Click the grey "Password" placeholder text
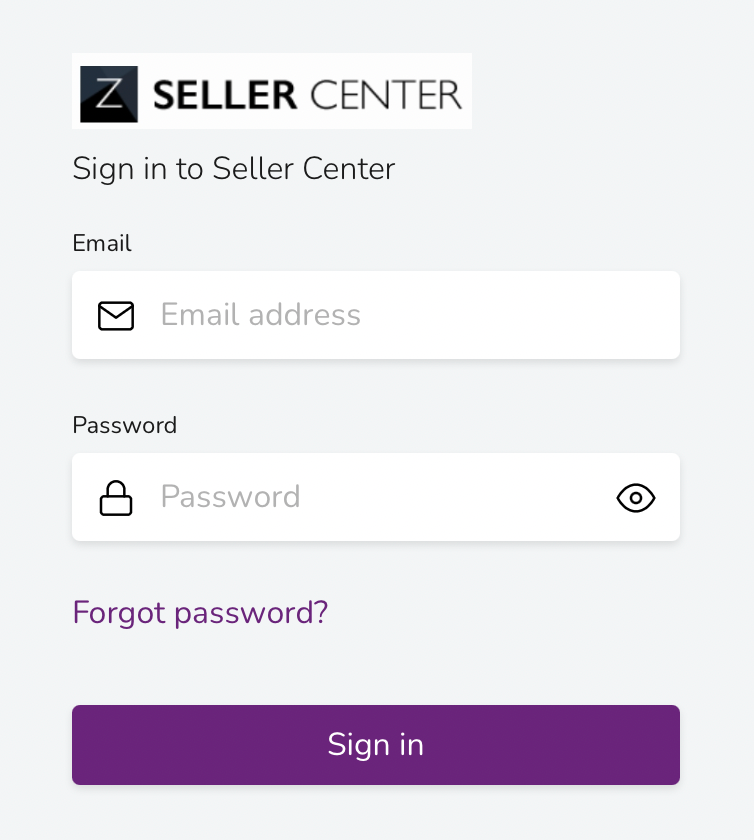Viewport: 754px width, 840px height. pyautogui.click(x=230, y=497)
